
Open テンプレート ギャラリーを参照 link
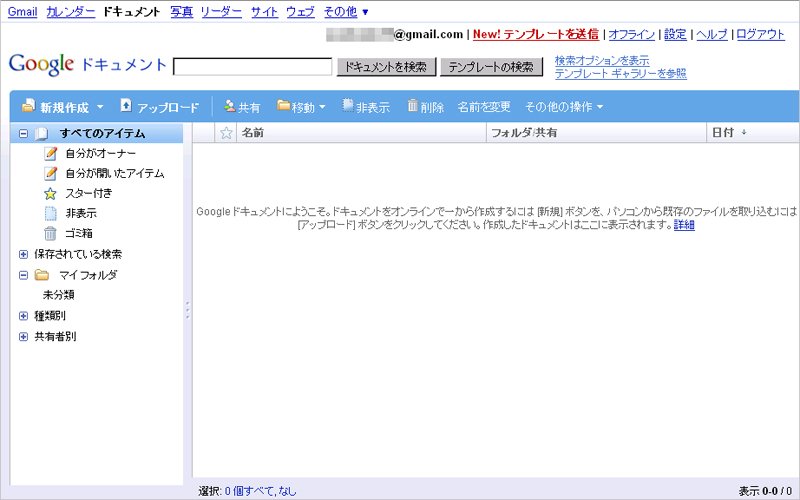click(x=620, y=73)
